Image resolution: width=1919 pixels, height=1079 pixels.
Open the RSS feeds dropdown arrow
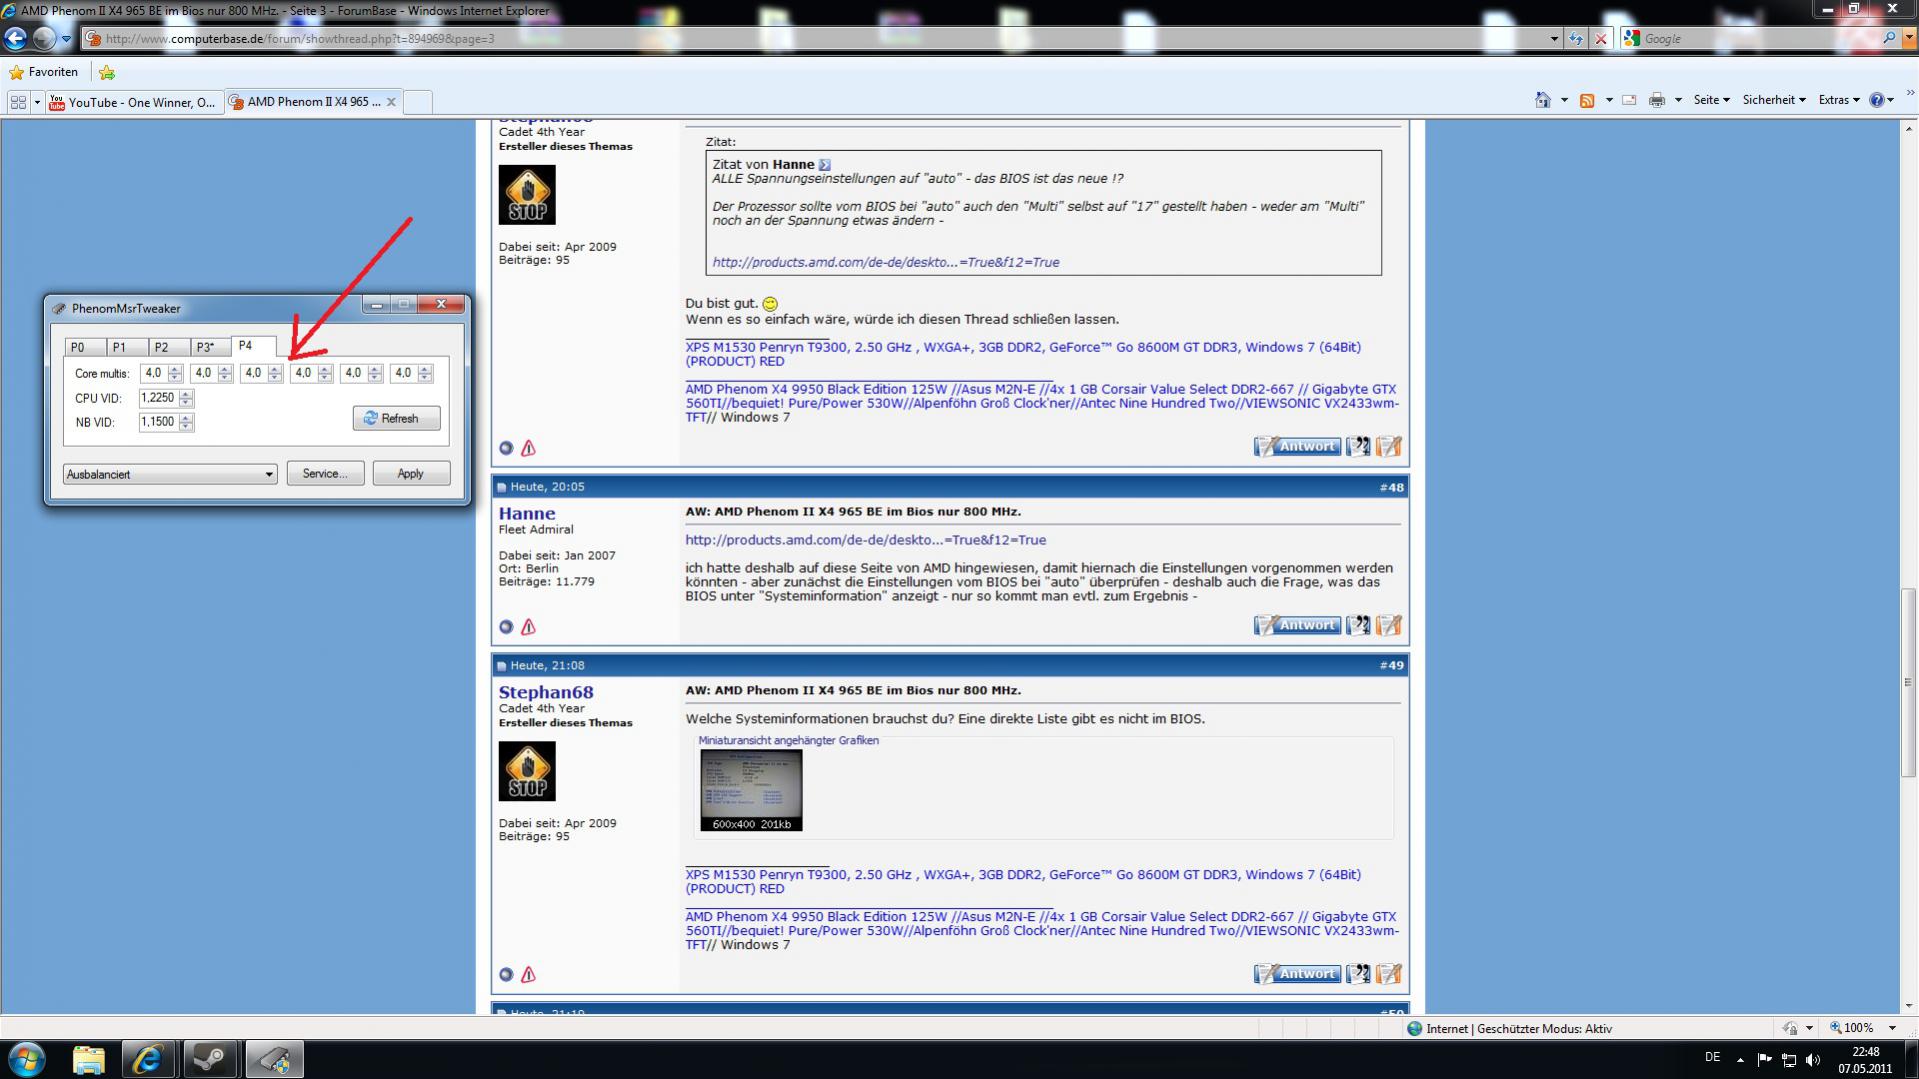[x=1608, y=100]
